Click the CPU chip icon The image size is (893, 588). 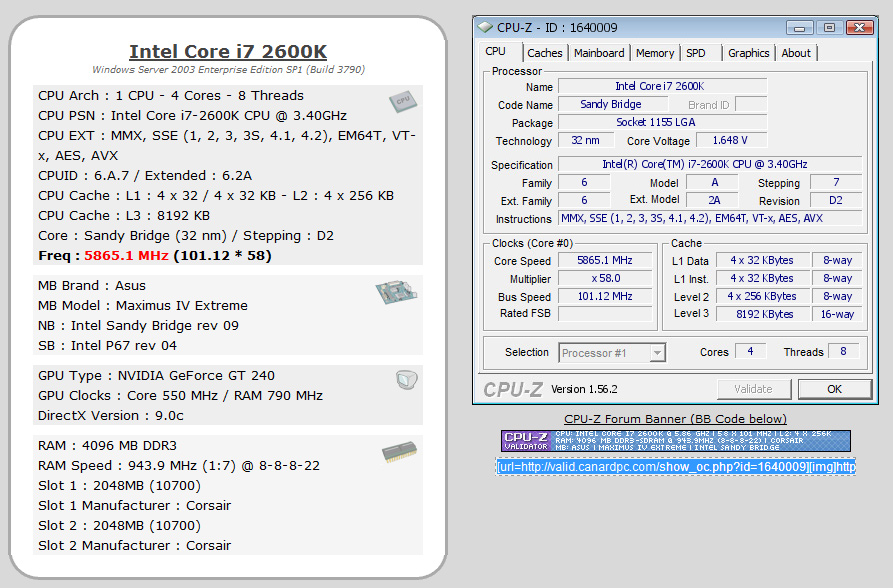point(402,101)
